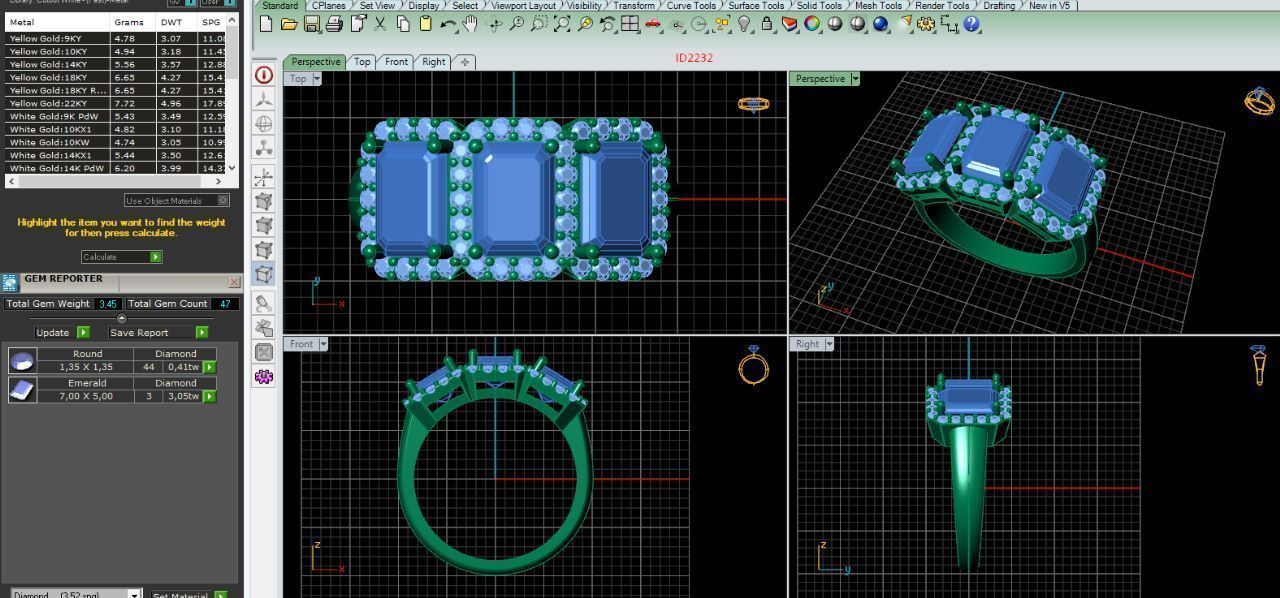Image resolution: width=1280 pixels, height=598 pixels.
Task: Click the Update button in Gem Reporter
Action: click(x=62, y=332)
